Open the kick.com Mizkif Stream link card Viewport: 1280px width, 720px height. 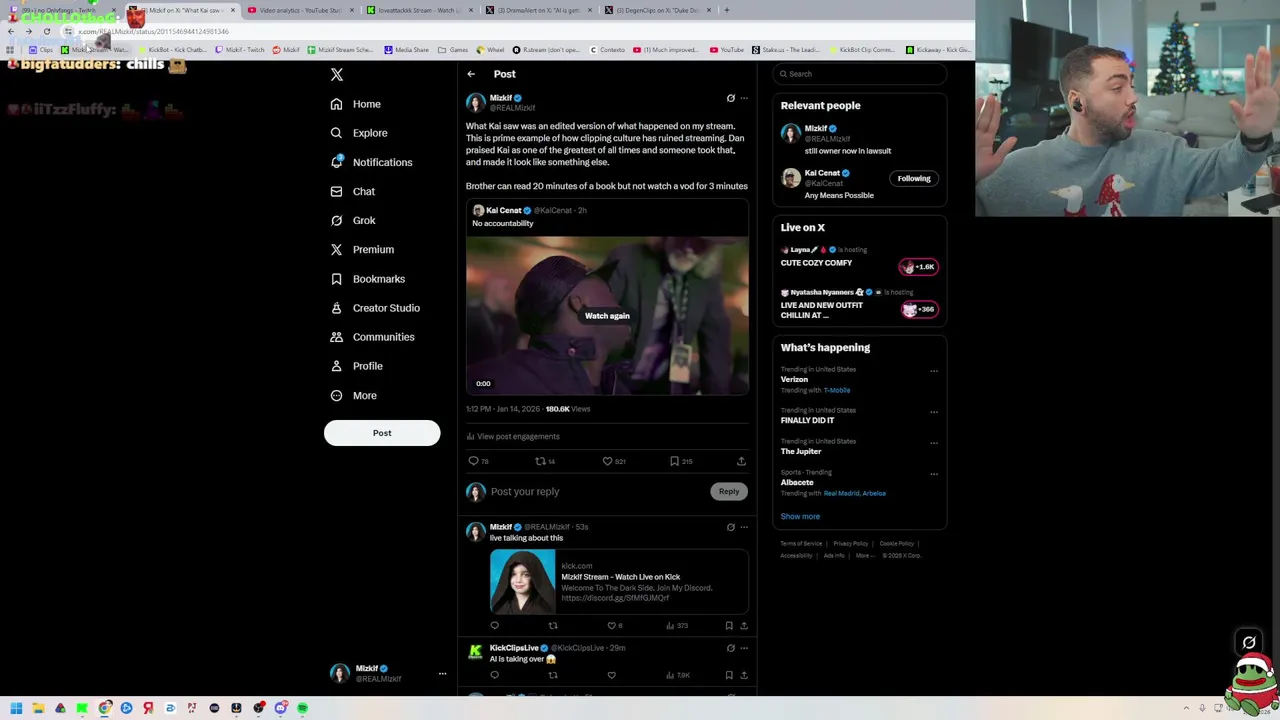[x=619, y=581]
